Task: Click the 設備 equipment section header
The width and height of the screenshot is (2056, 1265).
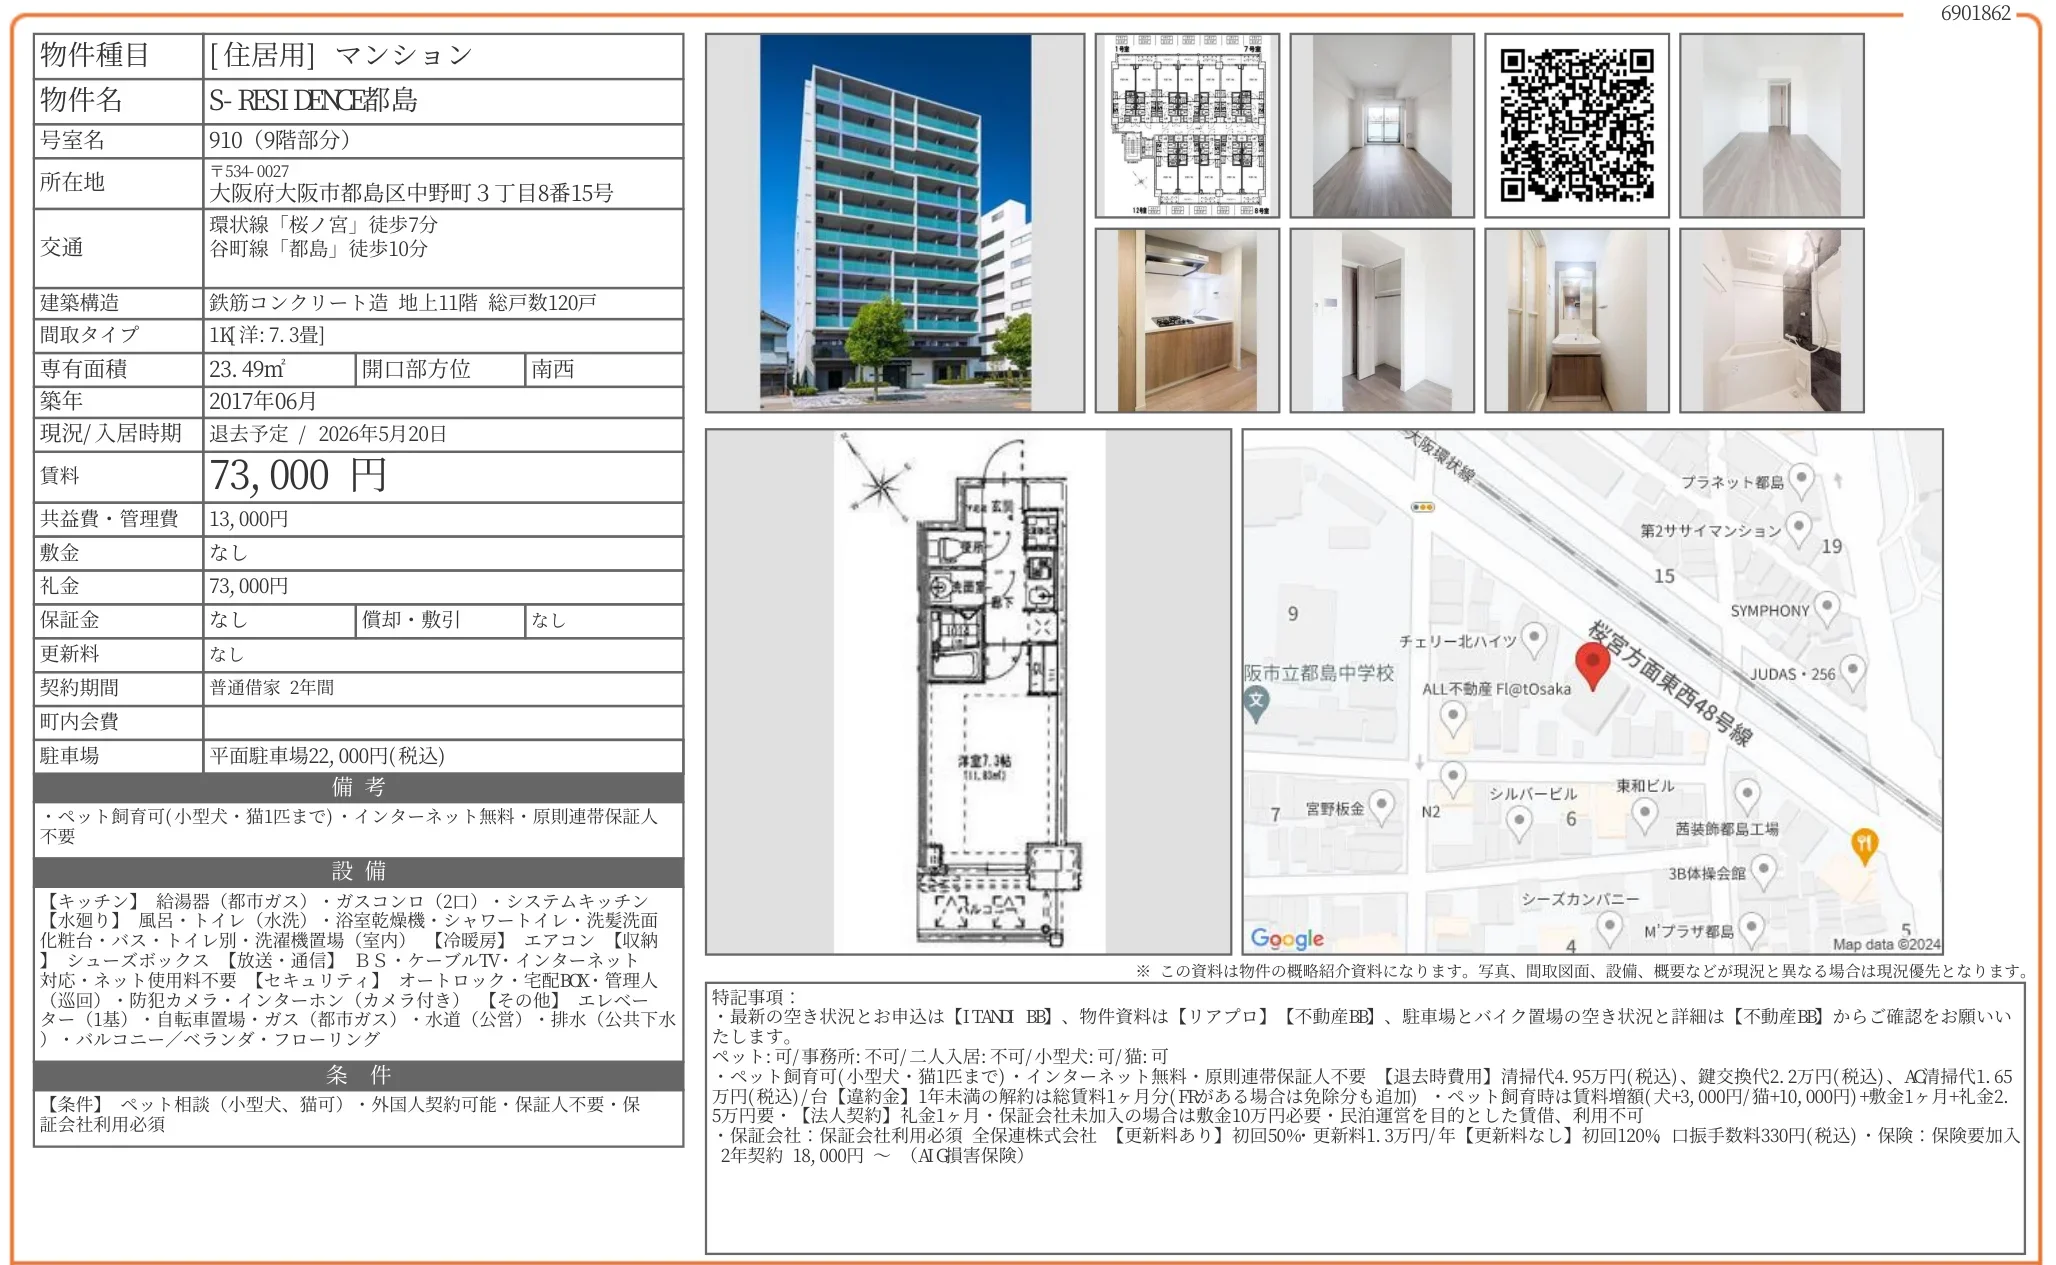Action: click(357, 873)
